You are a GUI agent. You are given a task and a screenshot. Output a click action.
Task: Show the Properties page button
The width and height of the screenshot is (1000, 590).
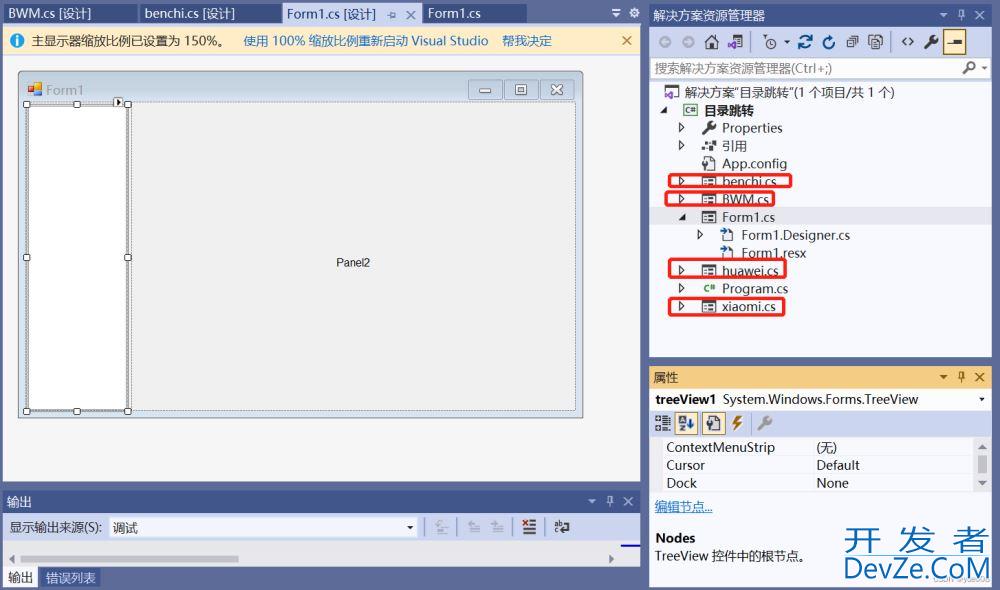(713, 423)
